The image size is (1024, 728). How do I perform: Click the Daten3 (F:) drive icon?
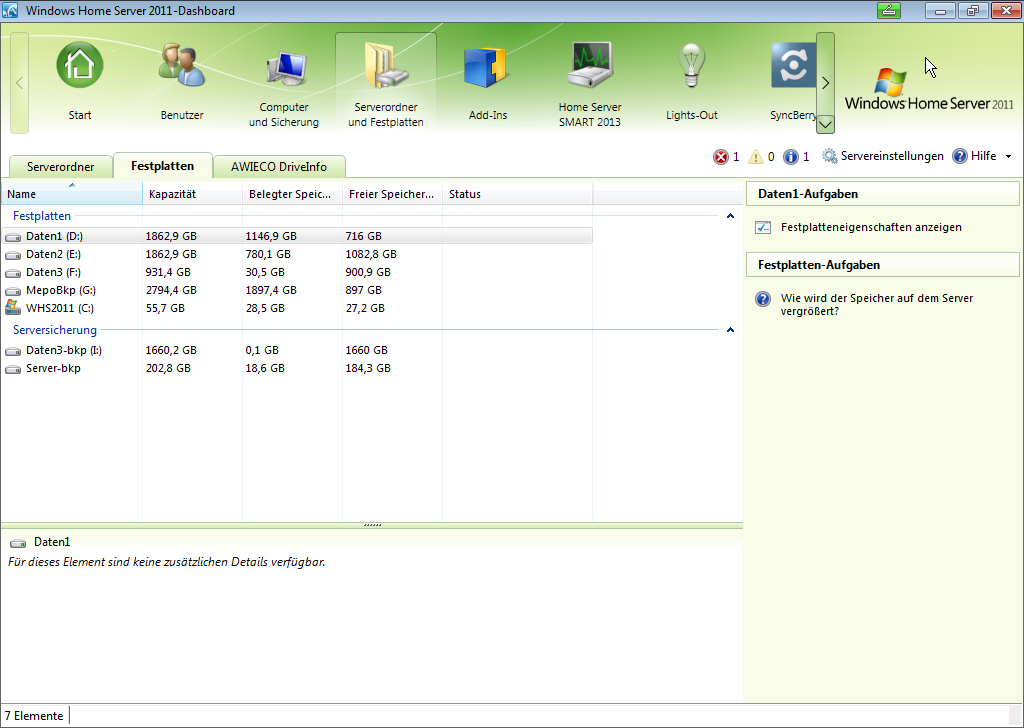[13, 273]
